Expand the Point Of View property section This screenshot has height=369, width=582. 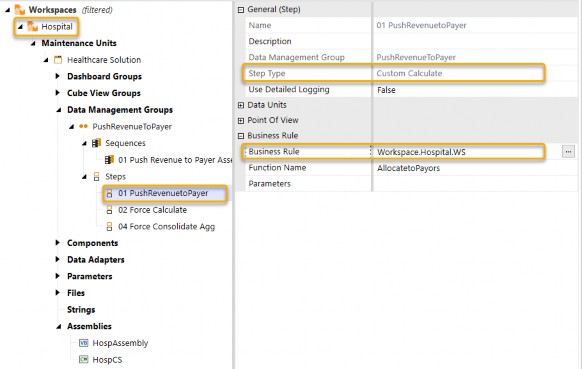click(x=241, y=121)
